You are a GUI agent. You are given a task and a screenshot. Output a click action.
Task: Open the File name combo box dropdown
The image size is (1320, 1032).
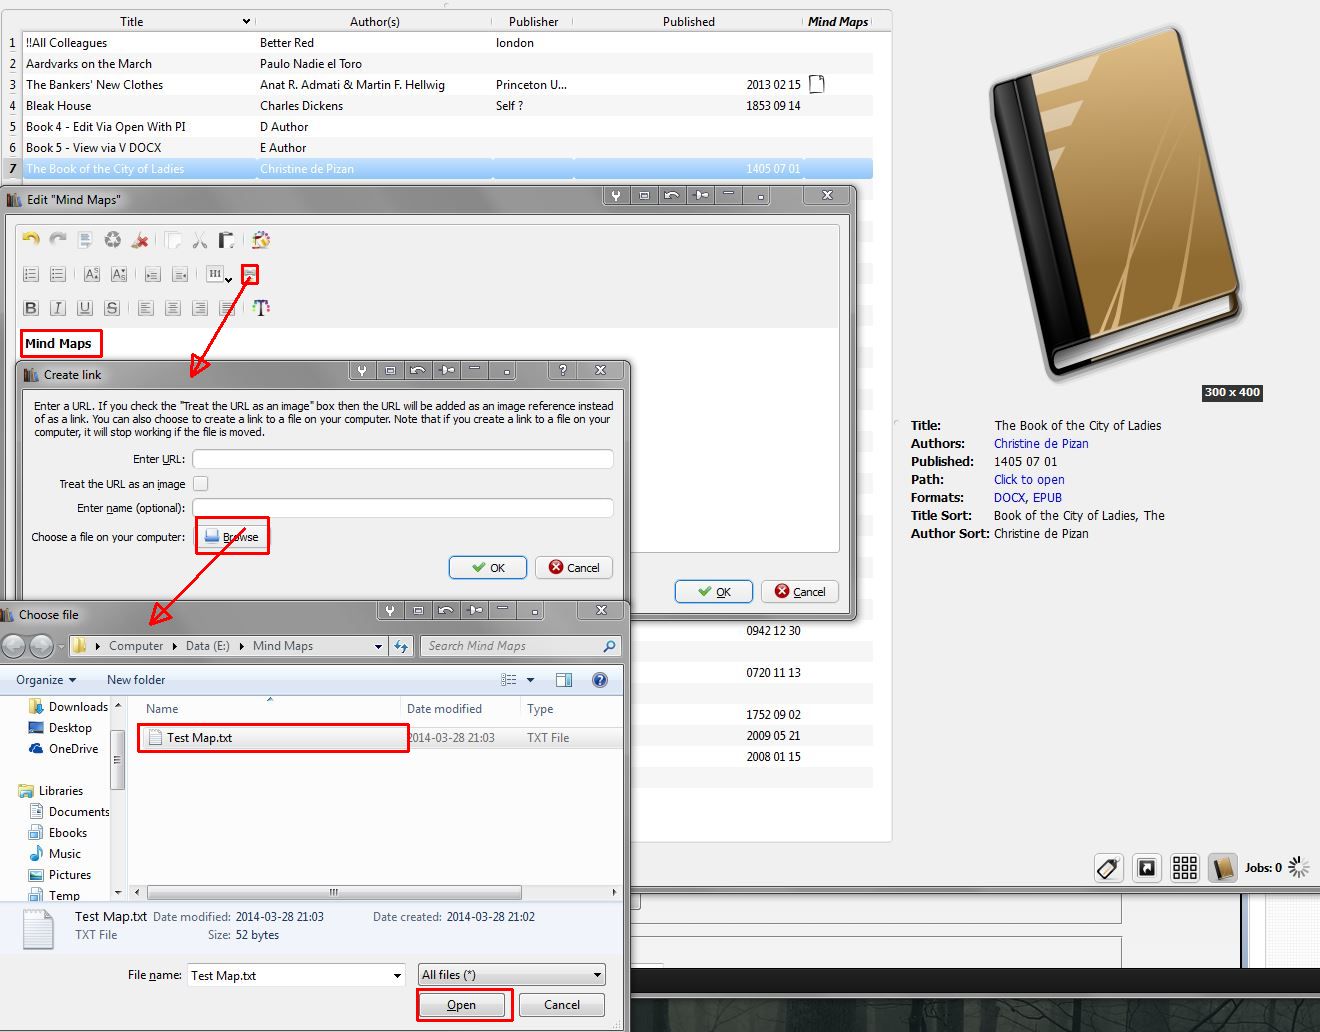point(397,975)
